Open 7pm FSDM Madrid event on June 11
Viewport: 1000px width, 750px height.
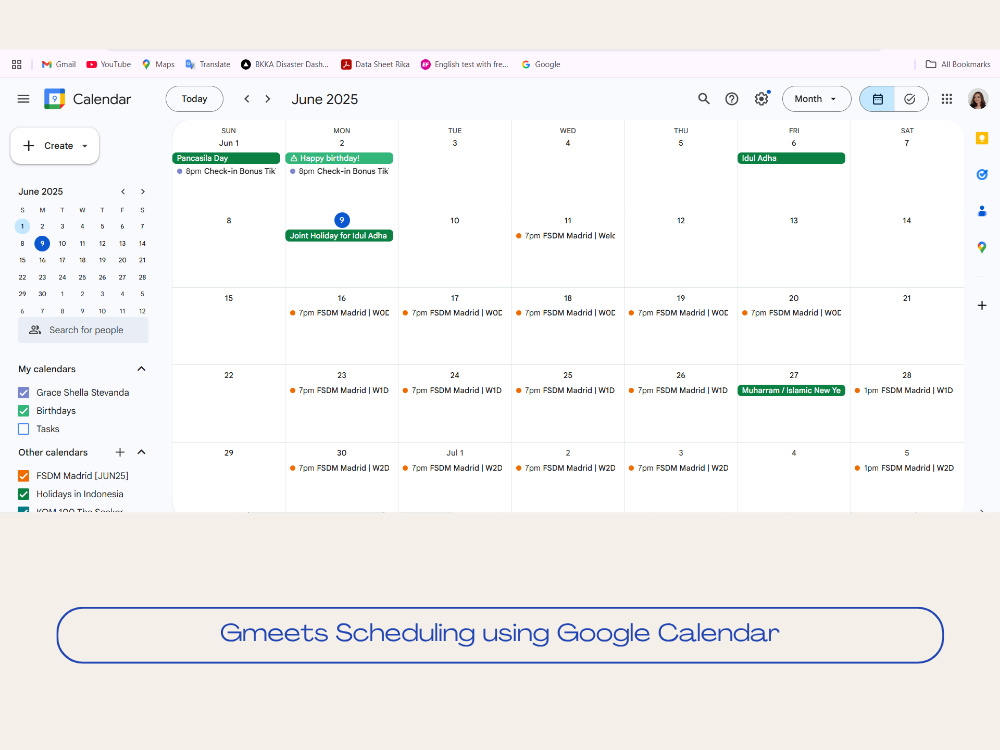tap(566, 236)
